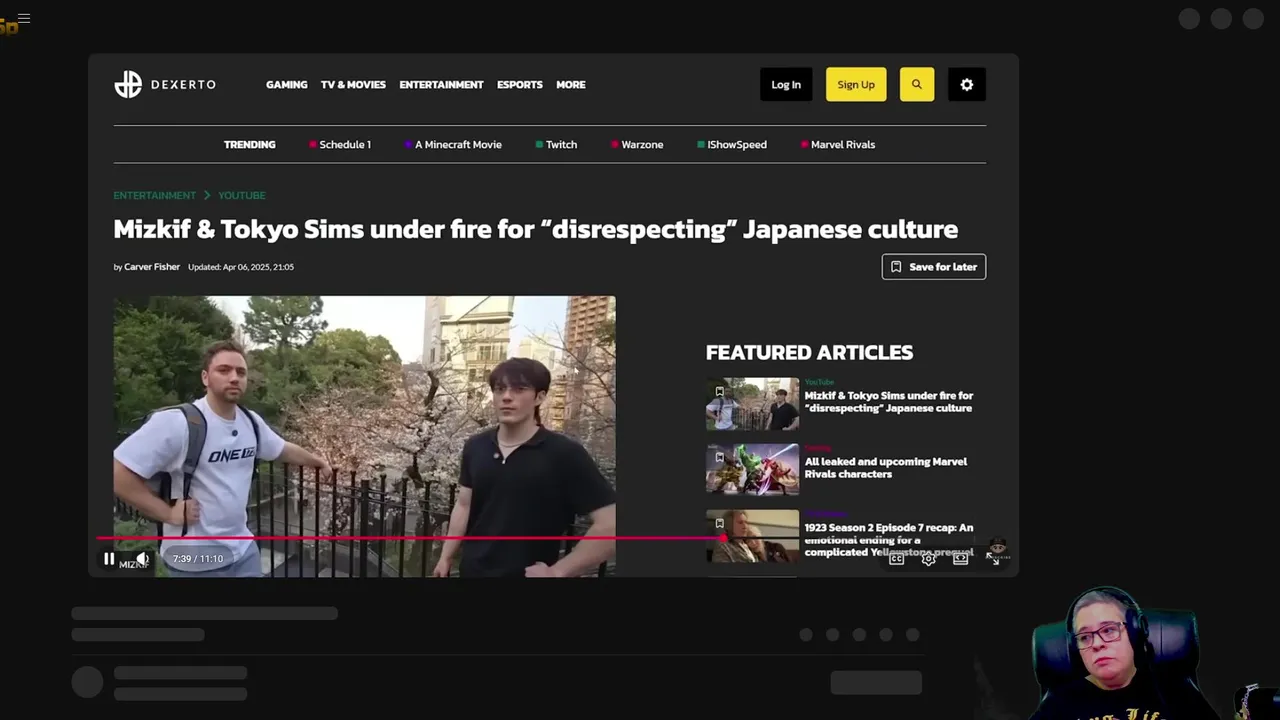
Task: Mute the video with the speaker icon
Action: coord(142,559)
